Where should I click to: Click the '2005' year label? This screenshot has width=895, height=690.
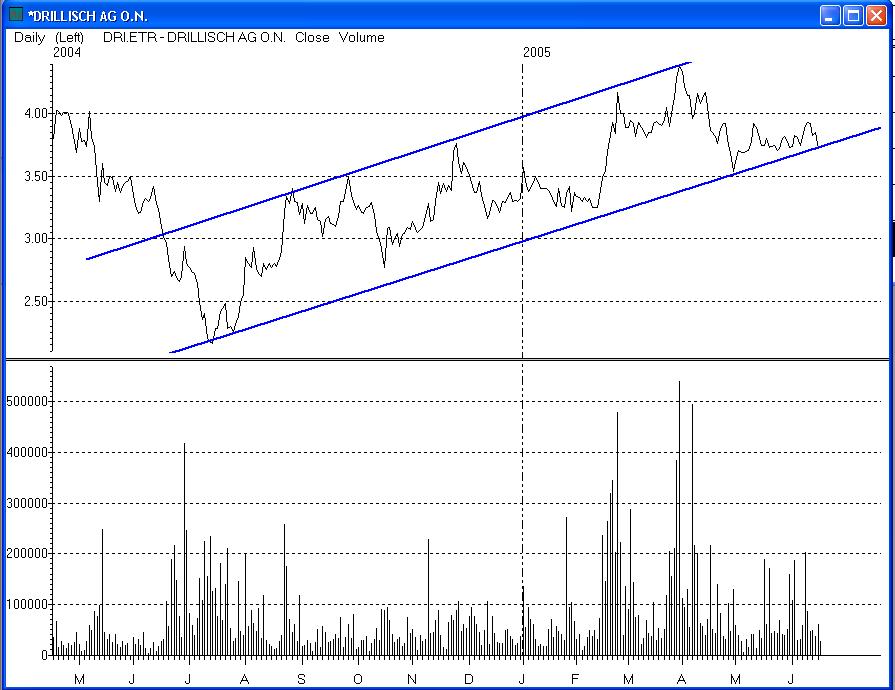[537, 53]
